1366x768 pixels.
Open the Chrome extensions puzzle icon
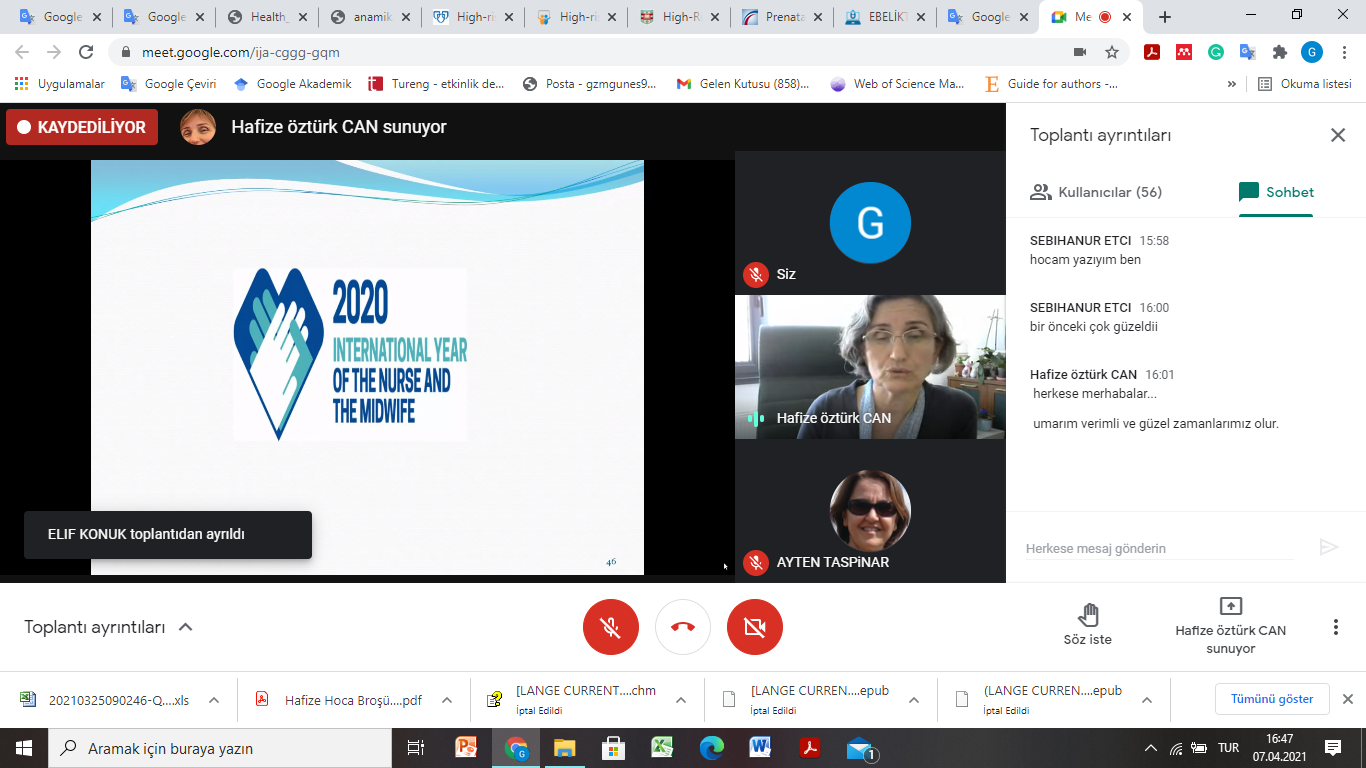click(1279, 52)
